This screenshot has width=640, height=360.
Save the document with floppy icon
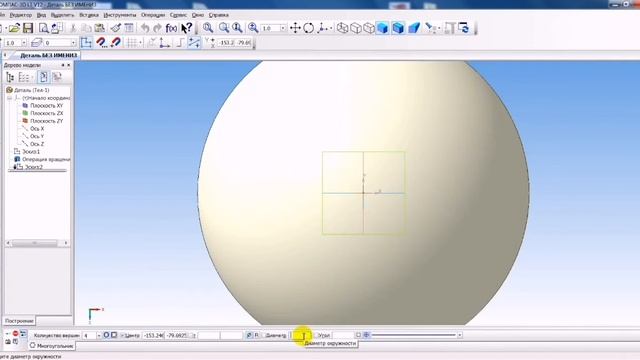click(28, 28)
